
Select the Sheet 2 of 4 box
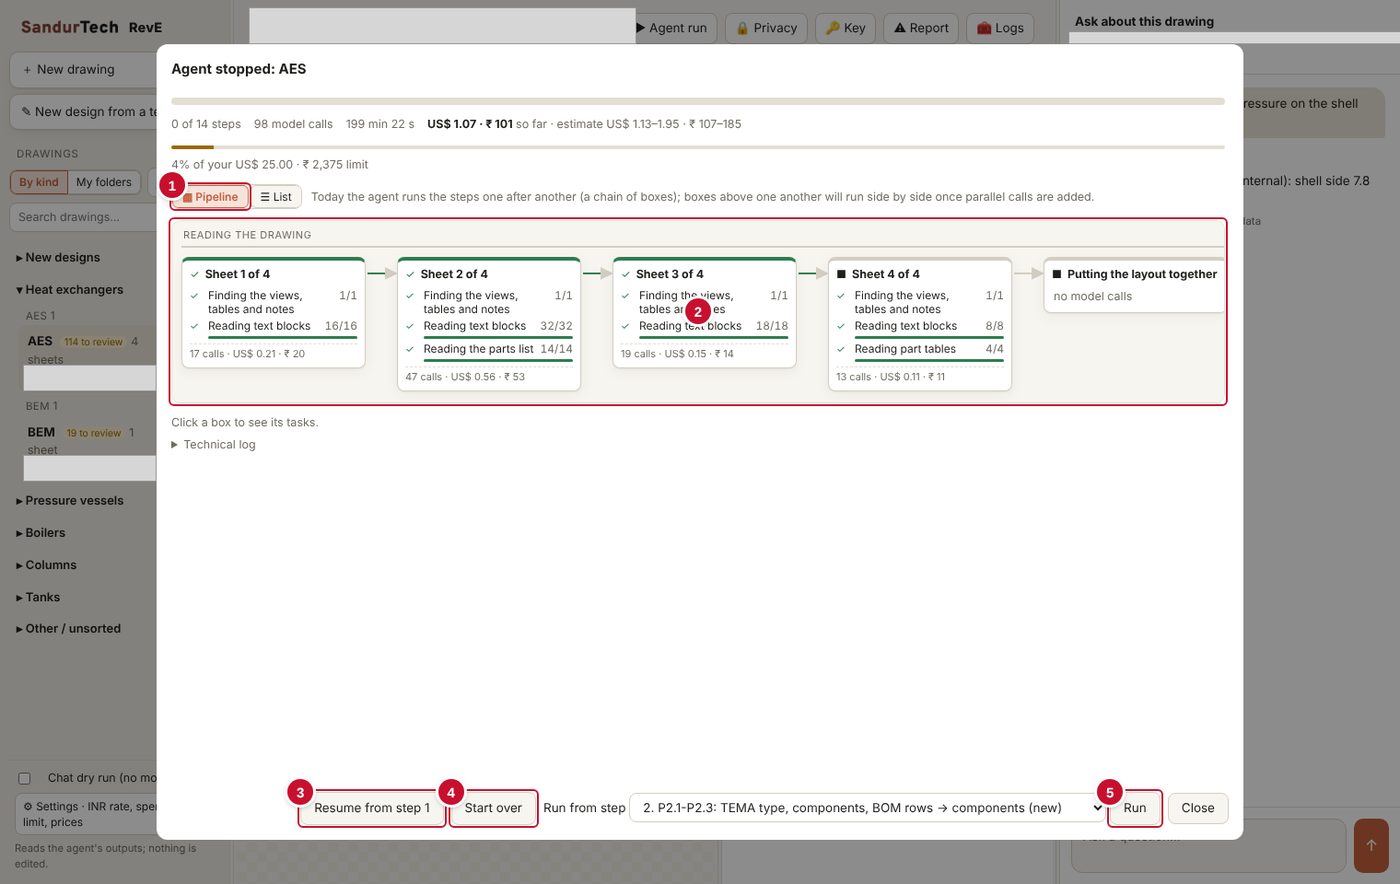point(489,324)
